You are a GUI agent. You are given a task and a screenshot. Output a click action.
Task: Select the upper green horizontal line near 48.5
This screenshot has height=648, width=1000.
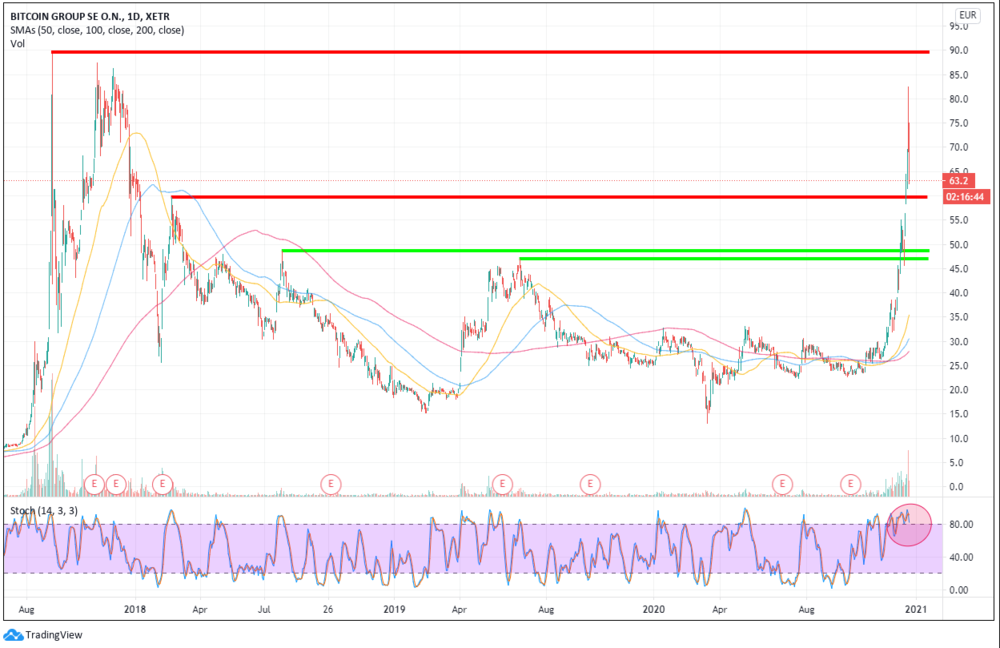coord(605,251)
